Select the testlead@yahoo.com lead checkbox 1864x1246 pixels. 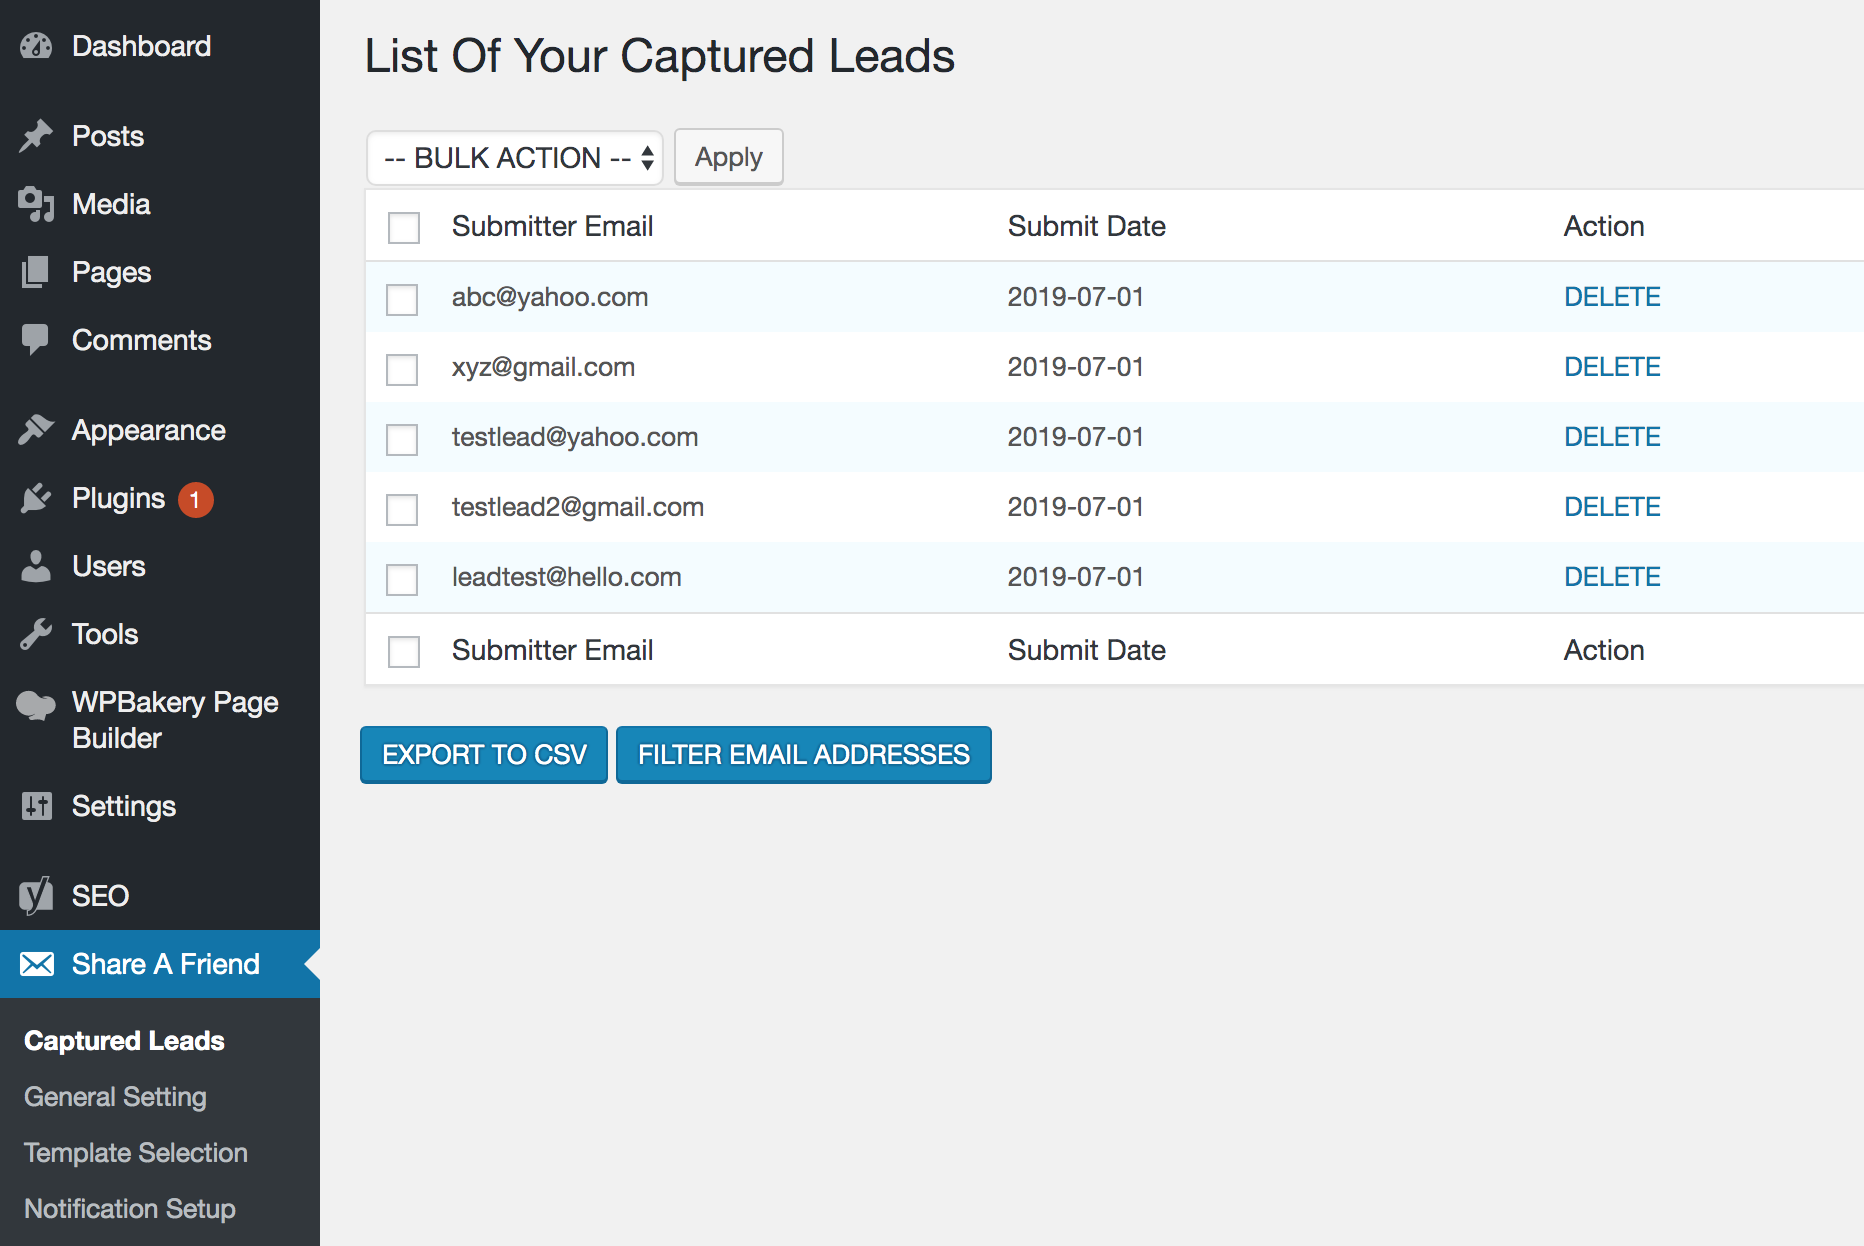pos(402,439)
